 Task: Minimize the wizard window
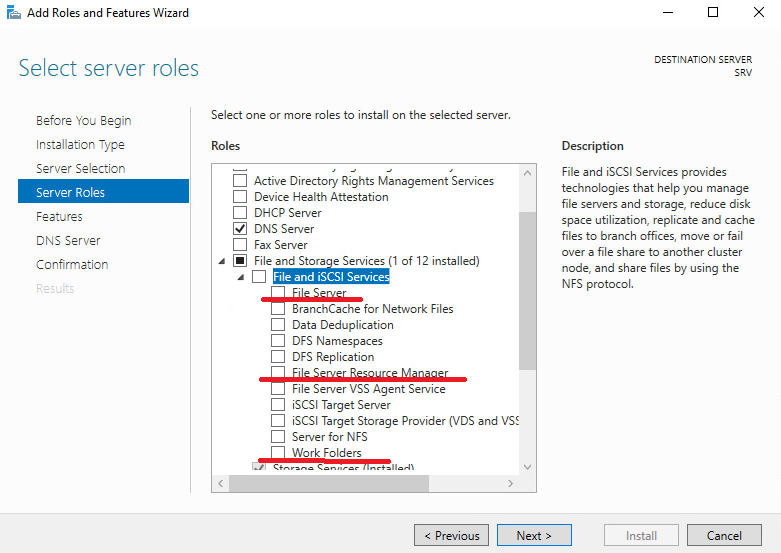668,12
